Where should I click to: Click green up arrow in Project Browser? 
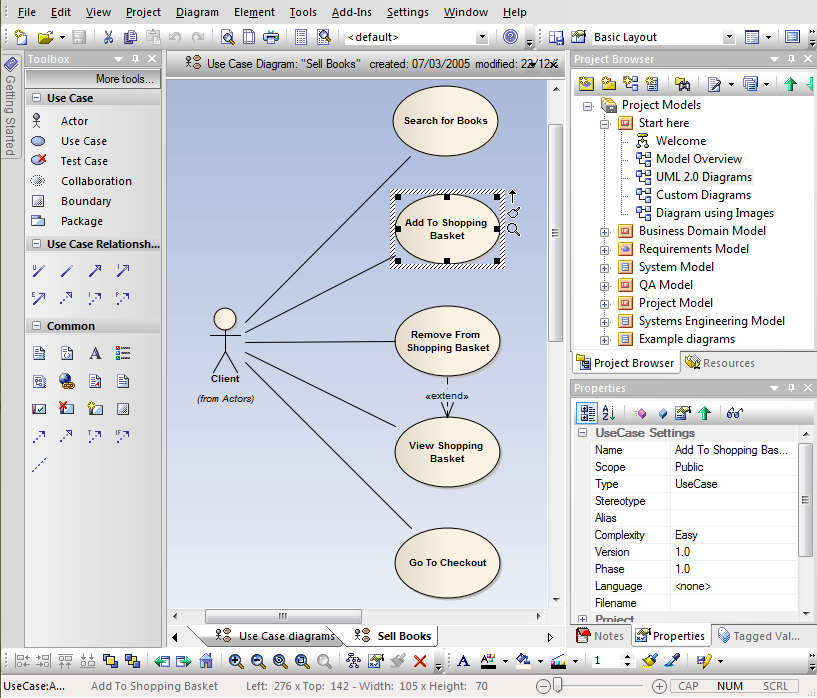pyautogui.click(x=790, y=84)
